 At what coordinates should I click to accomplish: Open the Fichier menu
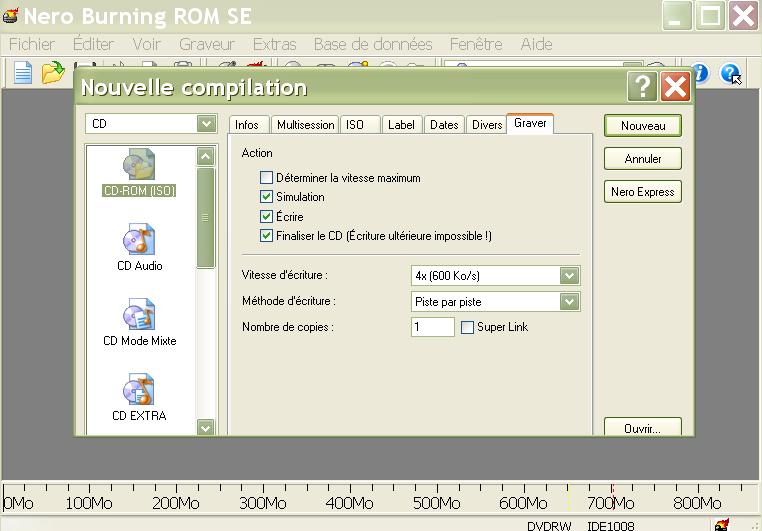[x=32, y=44]
